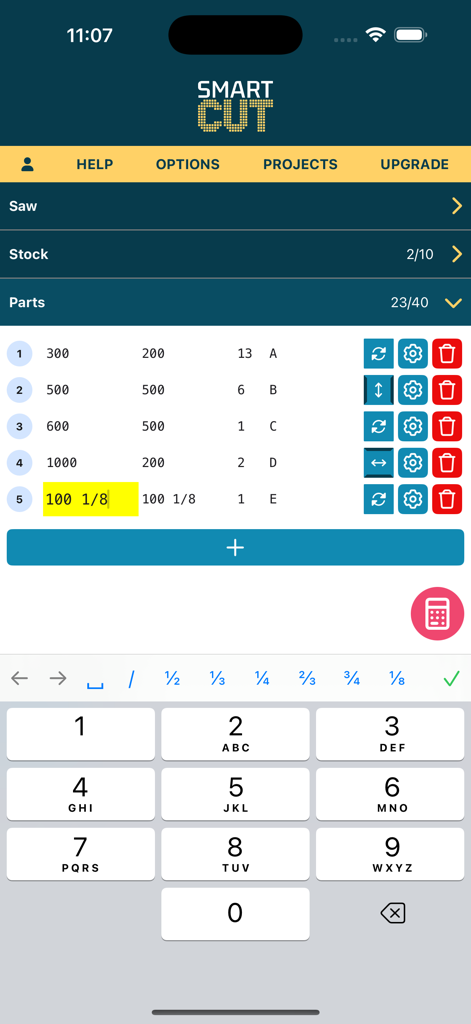Select length value 300 of part 1
Image resolution: width=471 pixels, height=1024 pixels.
(x=57, y=353)
